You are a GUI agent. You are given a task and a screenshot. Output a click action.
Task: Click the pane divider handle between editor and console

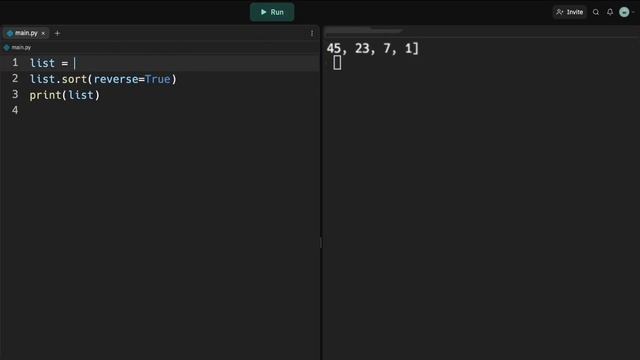(x=321, y=243)
